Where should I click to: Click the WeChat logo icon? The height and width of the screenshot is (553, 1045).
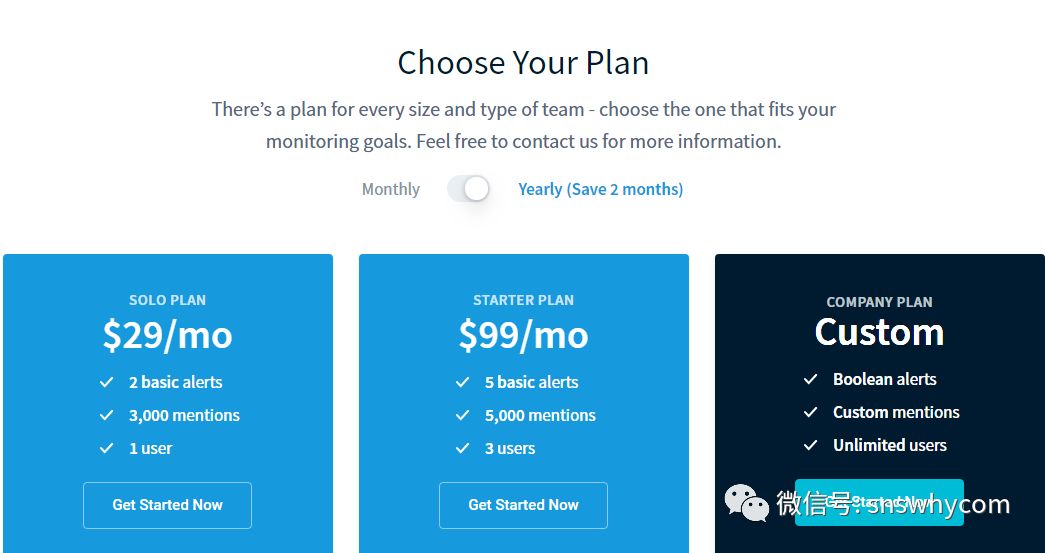pos(747,503)
